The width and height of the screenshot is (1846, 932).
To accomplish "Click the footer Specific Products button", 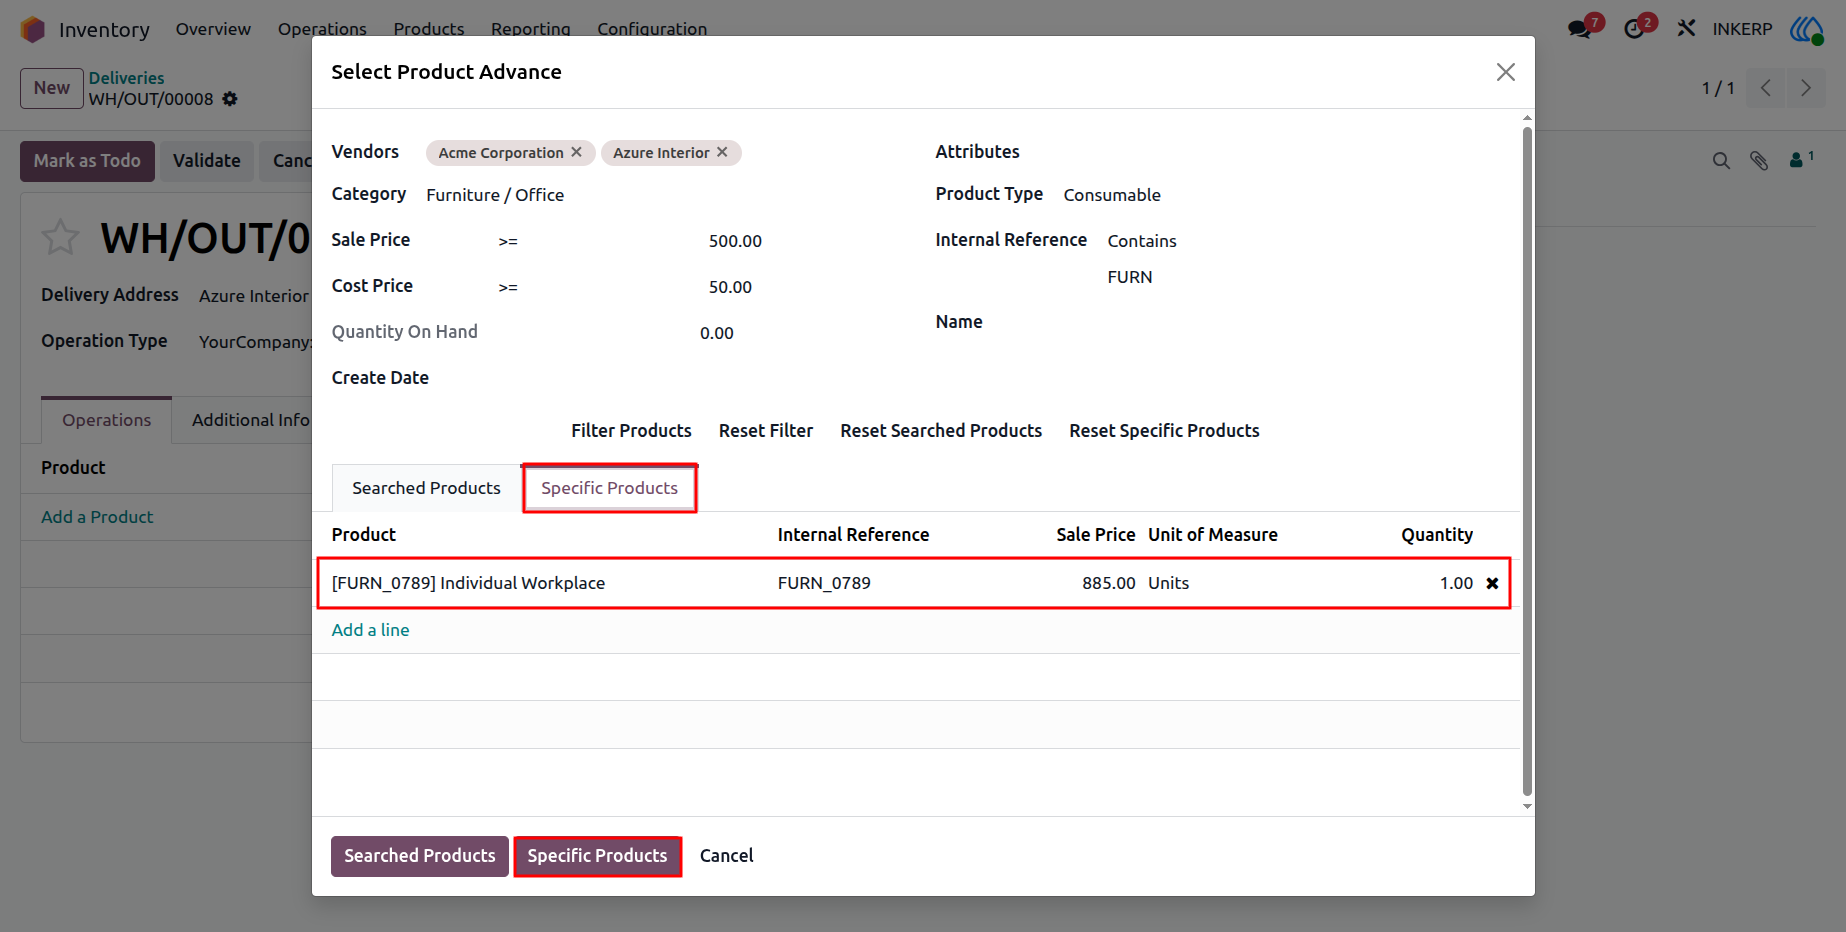I will (597, 856).
